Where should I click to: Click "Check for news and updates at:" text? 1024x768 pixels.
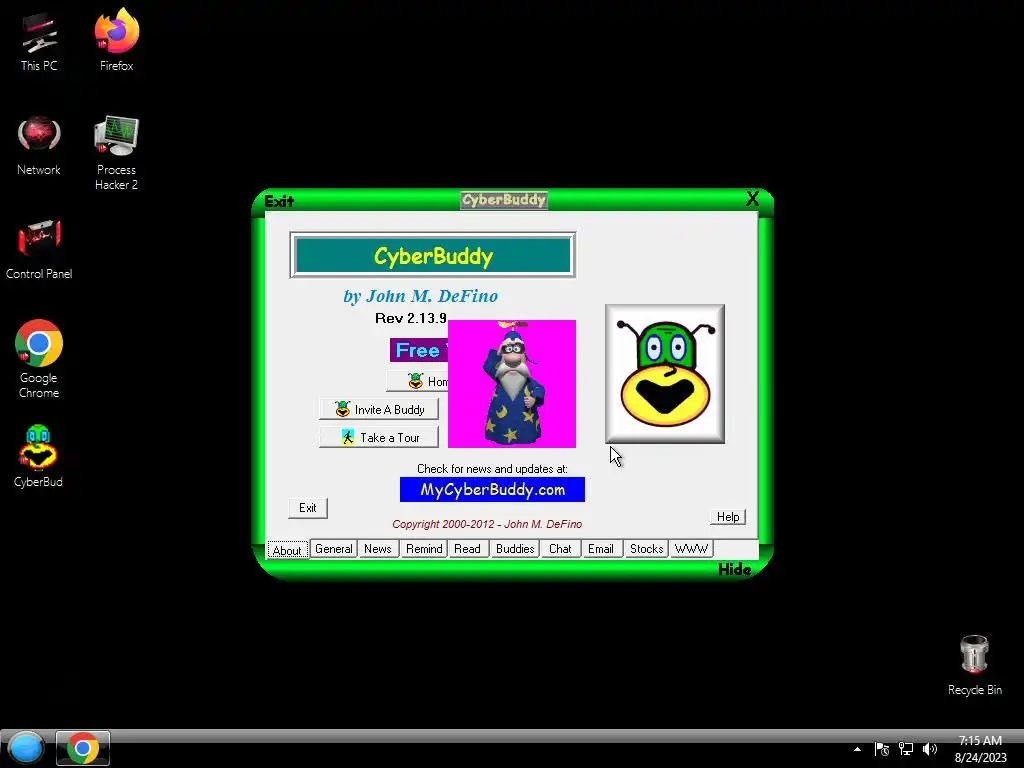pyautogui.click(x=492, y=469)
